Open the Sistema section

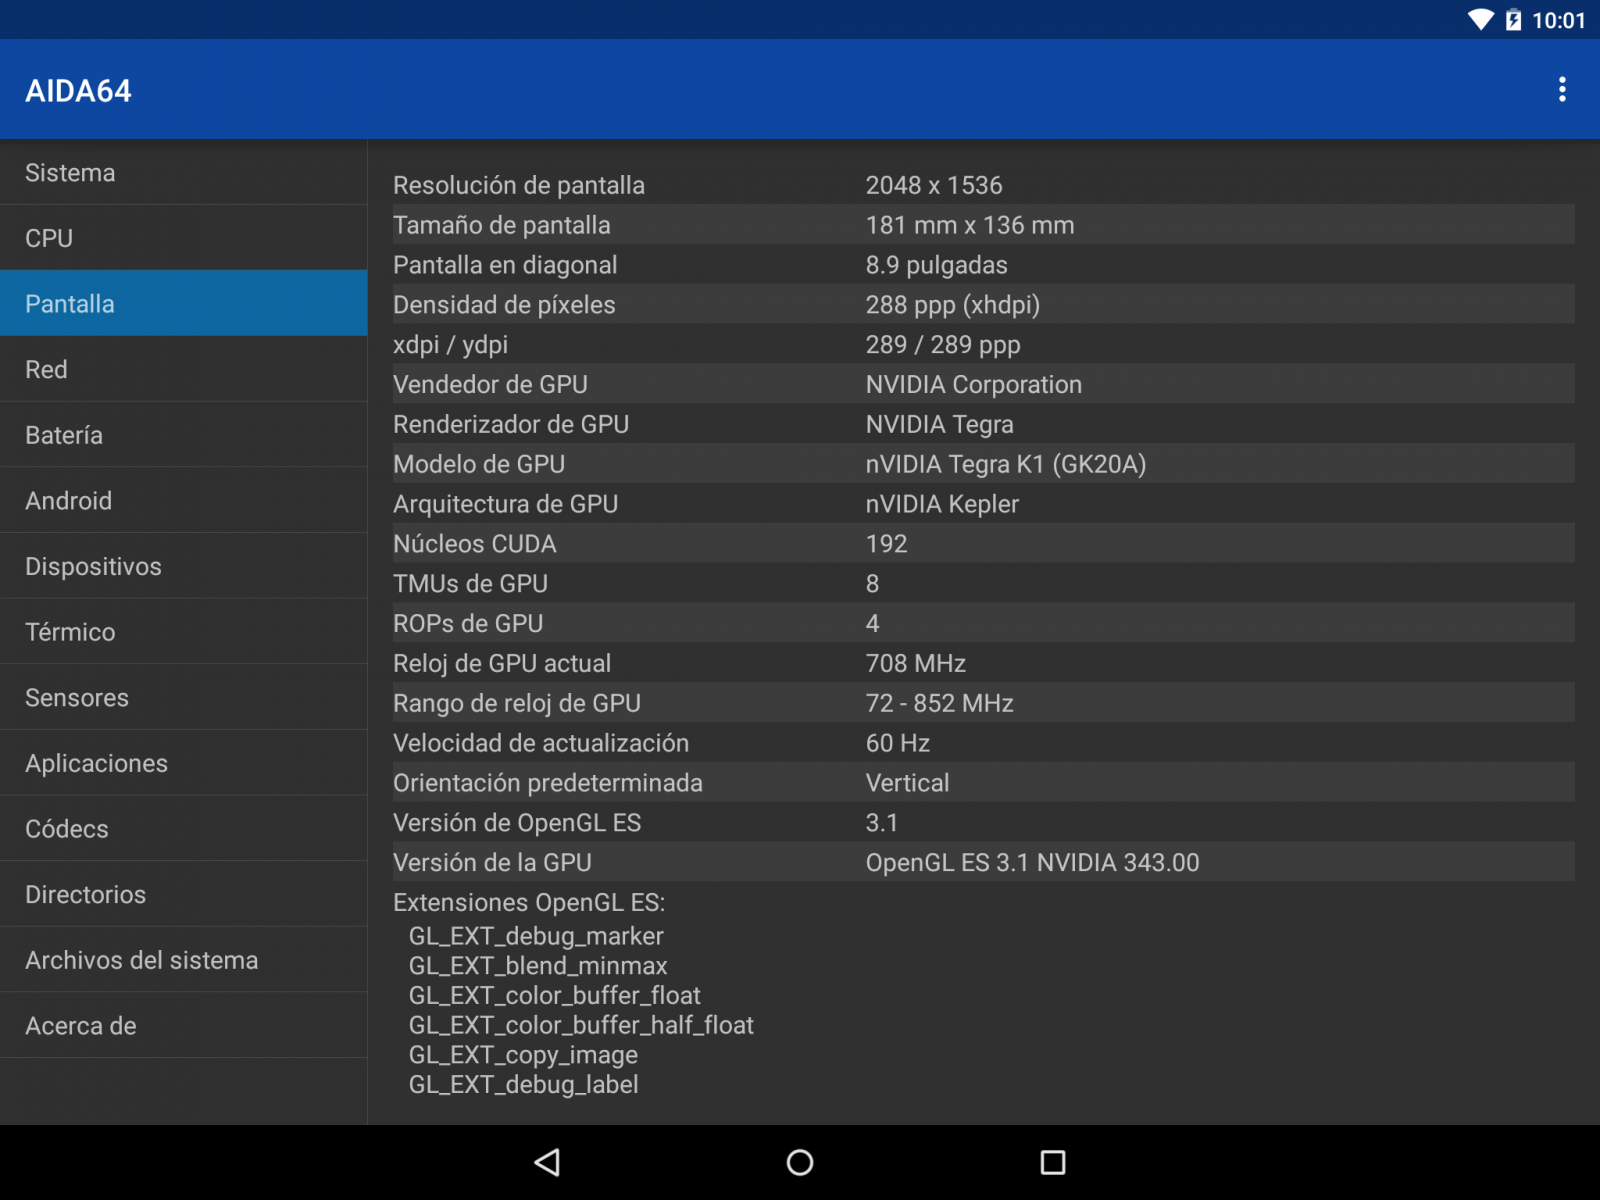[x=183, y=173]
